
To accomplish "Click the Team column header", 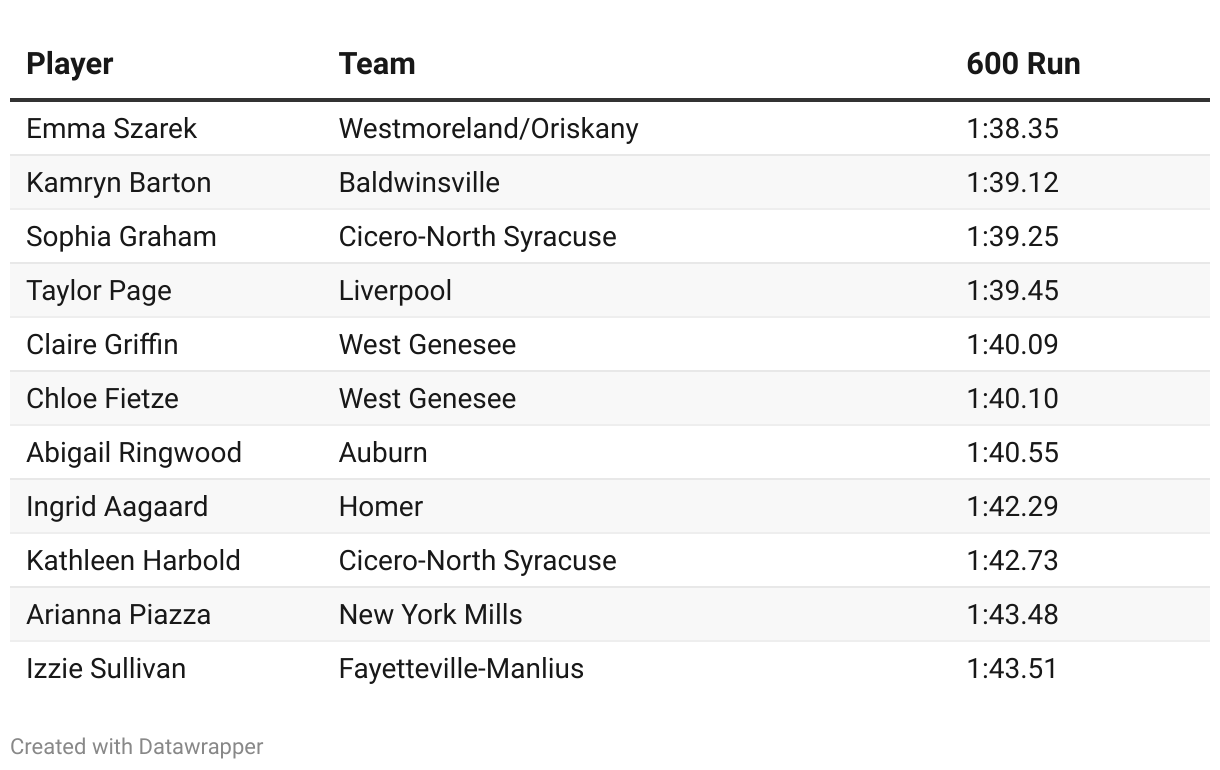I will point(377,64).
